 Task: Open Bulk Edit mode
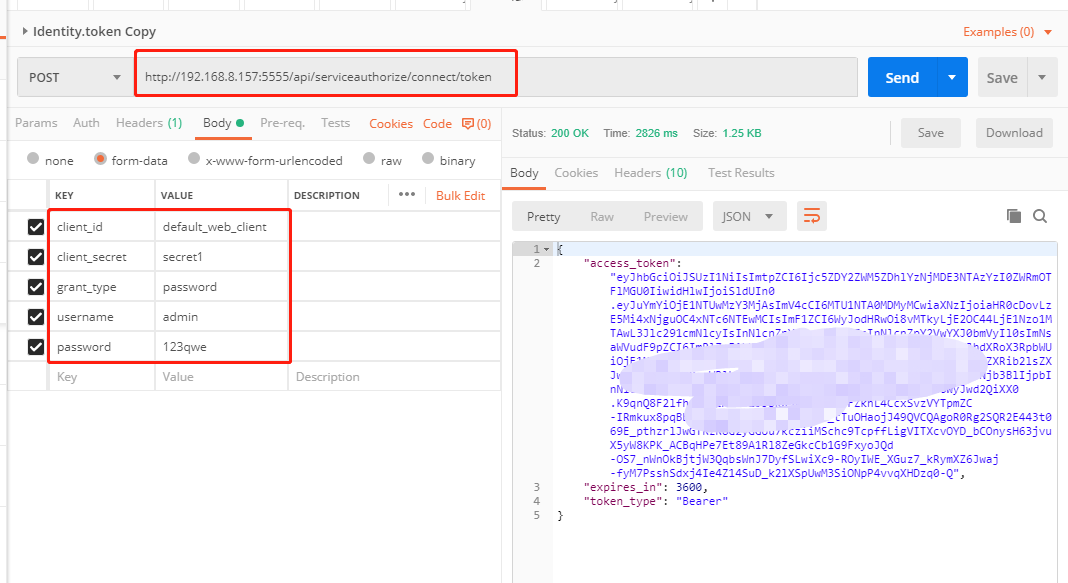460,195
